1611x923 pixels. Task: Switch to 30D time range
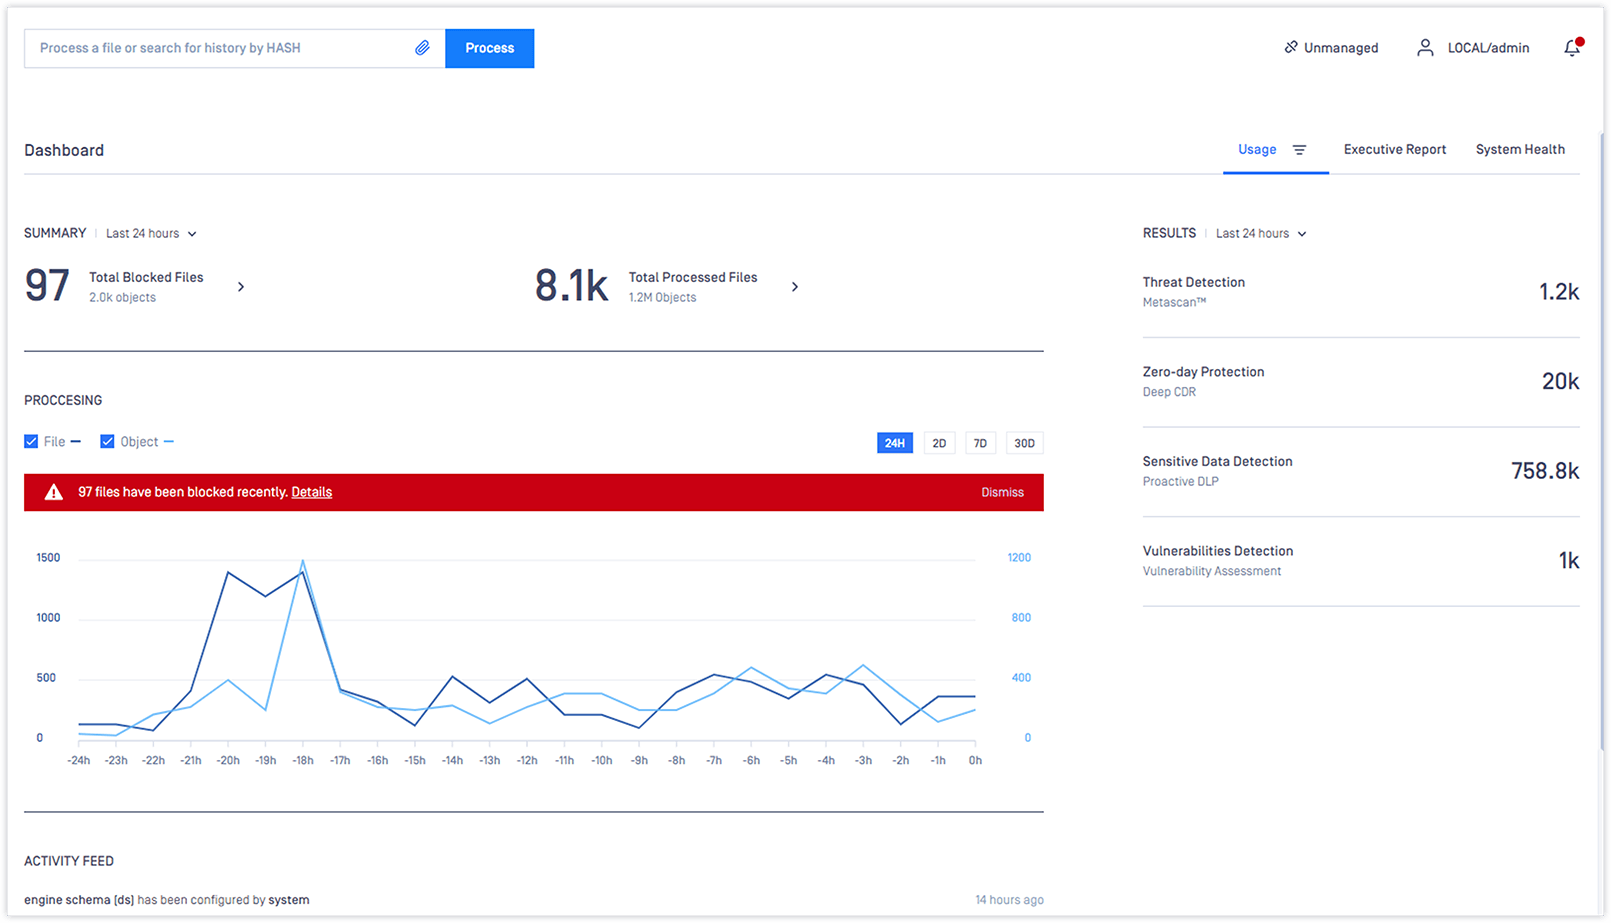click(1024, 443)
